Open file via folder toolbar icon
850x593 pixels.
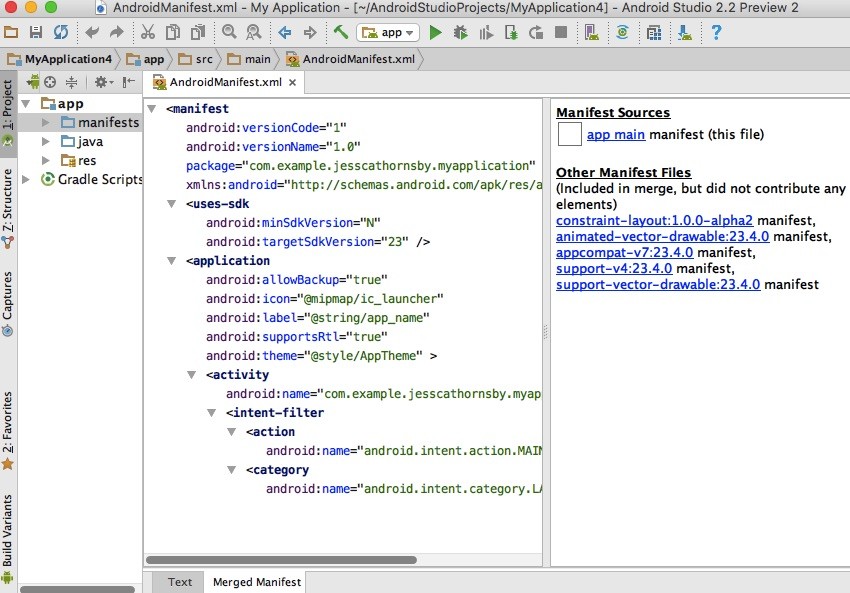(11, 33)
